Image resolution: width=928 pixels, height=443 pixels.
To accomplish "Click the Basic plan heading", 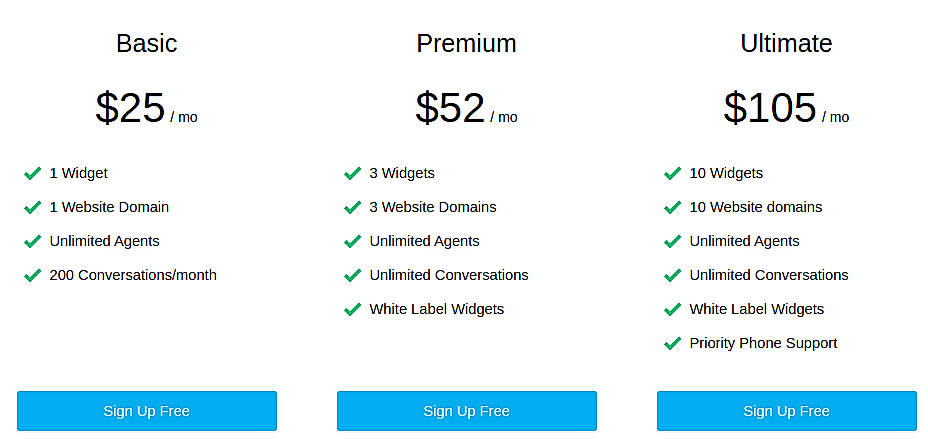I will [146, 43].
